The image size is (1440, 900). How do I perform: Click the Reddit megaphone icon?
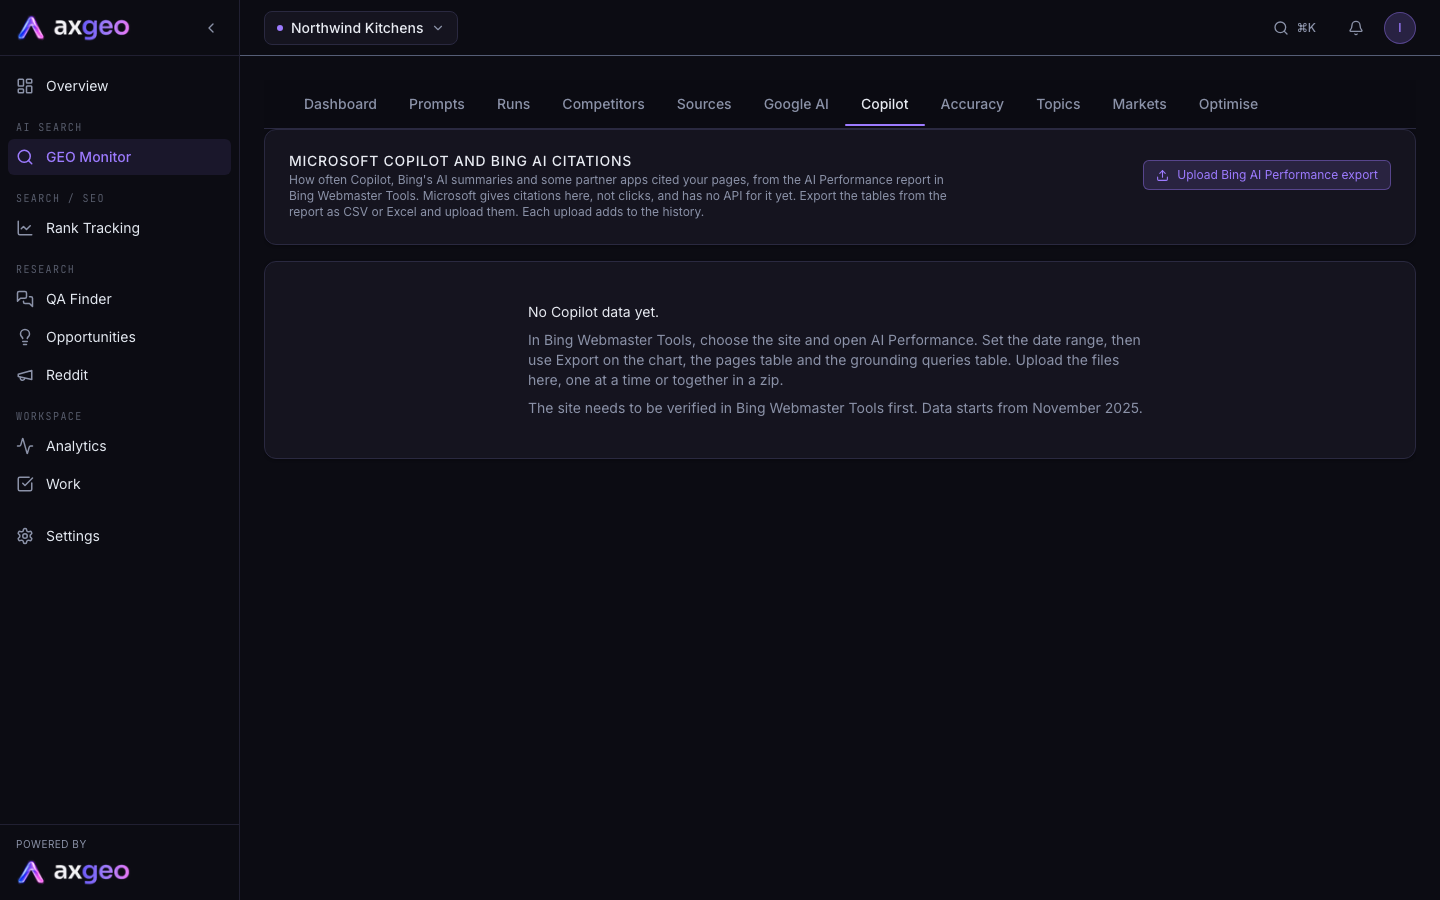(25, 375)
